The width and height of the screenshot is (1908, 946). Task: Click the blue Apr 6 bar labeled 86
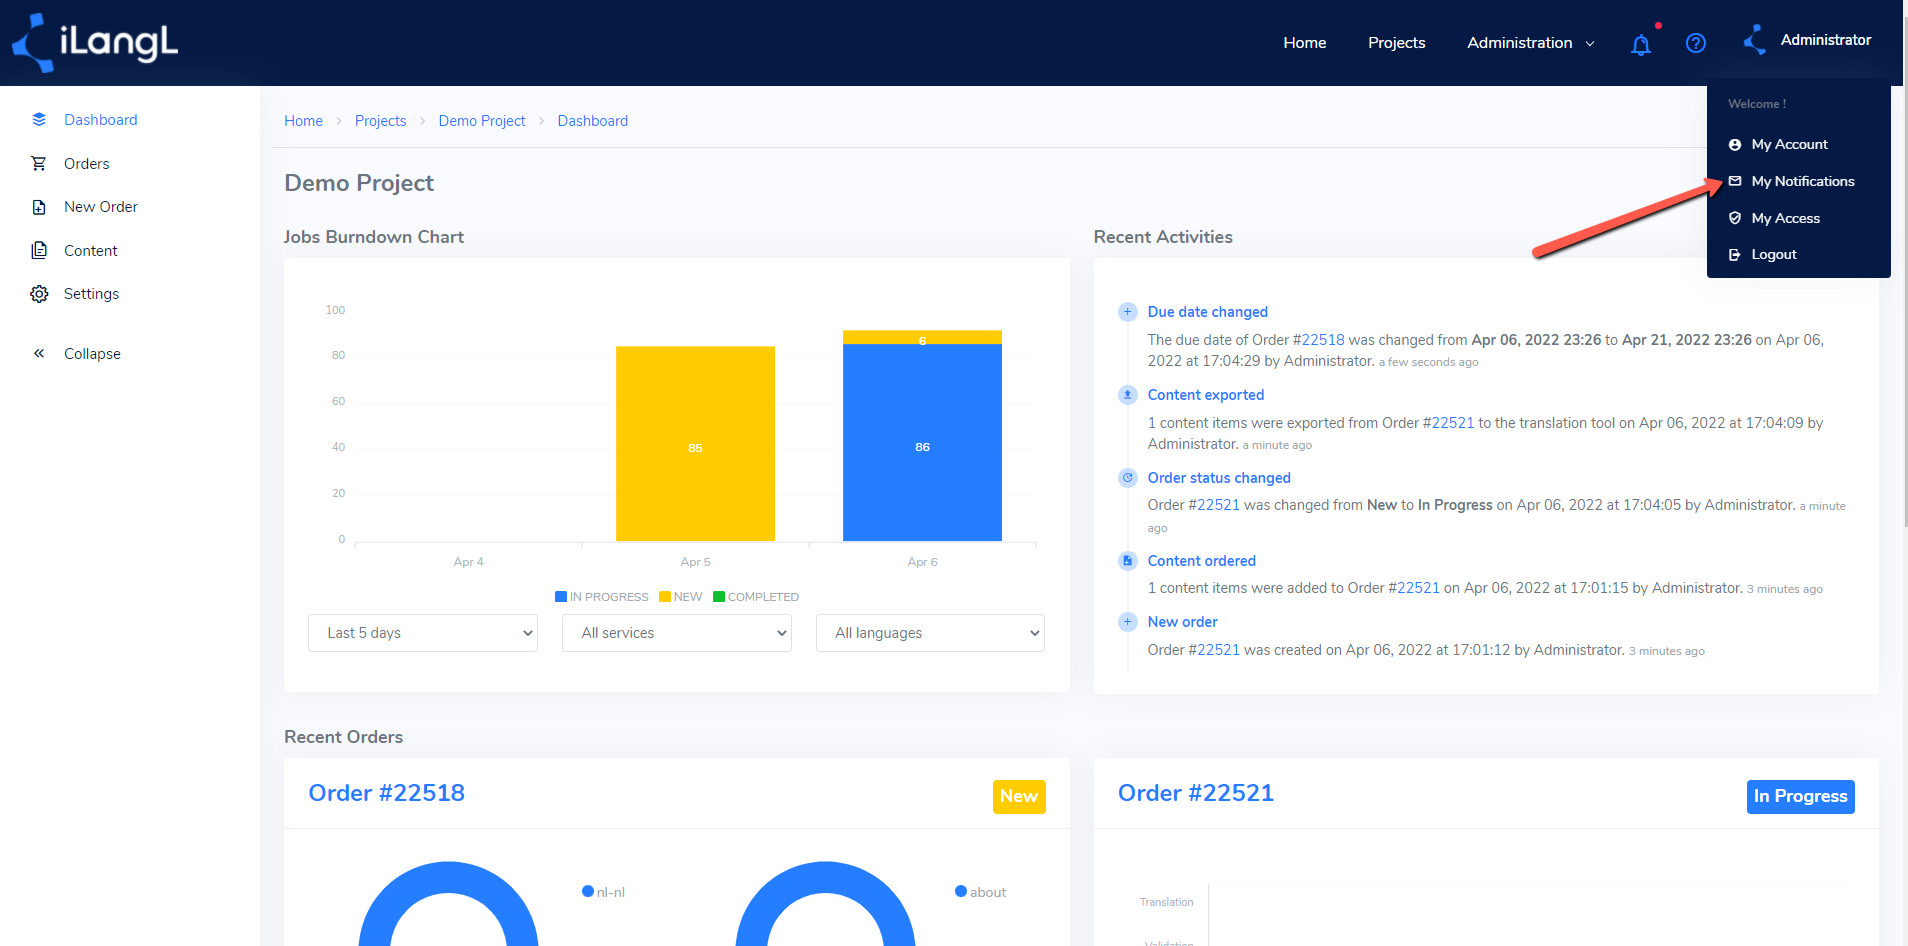(922, 442)
